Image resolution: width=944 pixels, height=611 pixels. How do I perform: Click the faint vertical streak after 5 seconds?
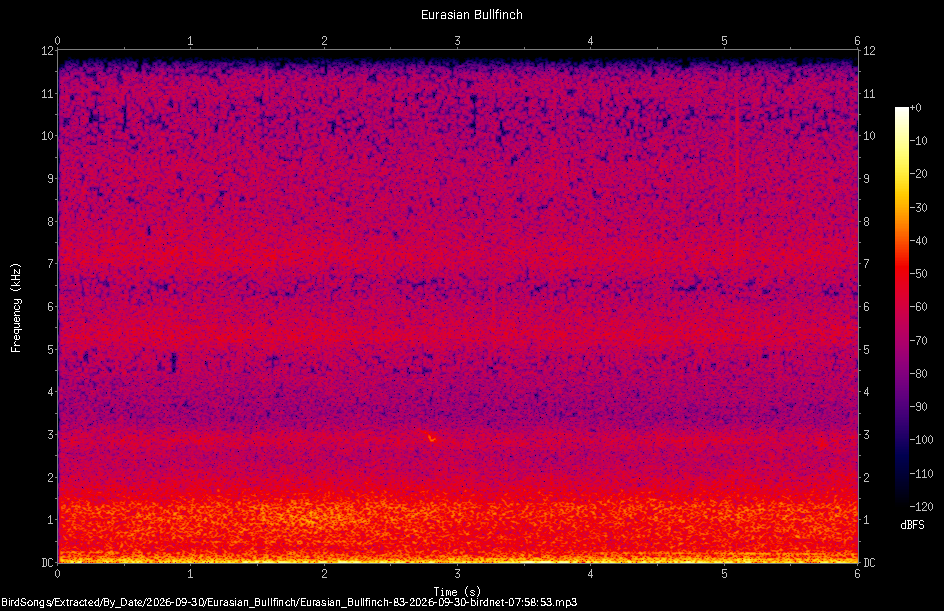736,181
